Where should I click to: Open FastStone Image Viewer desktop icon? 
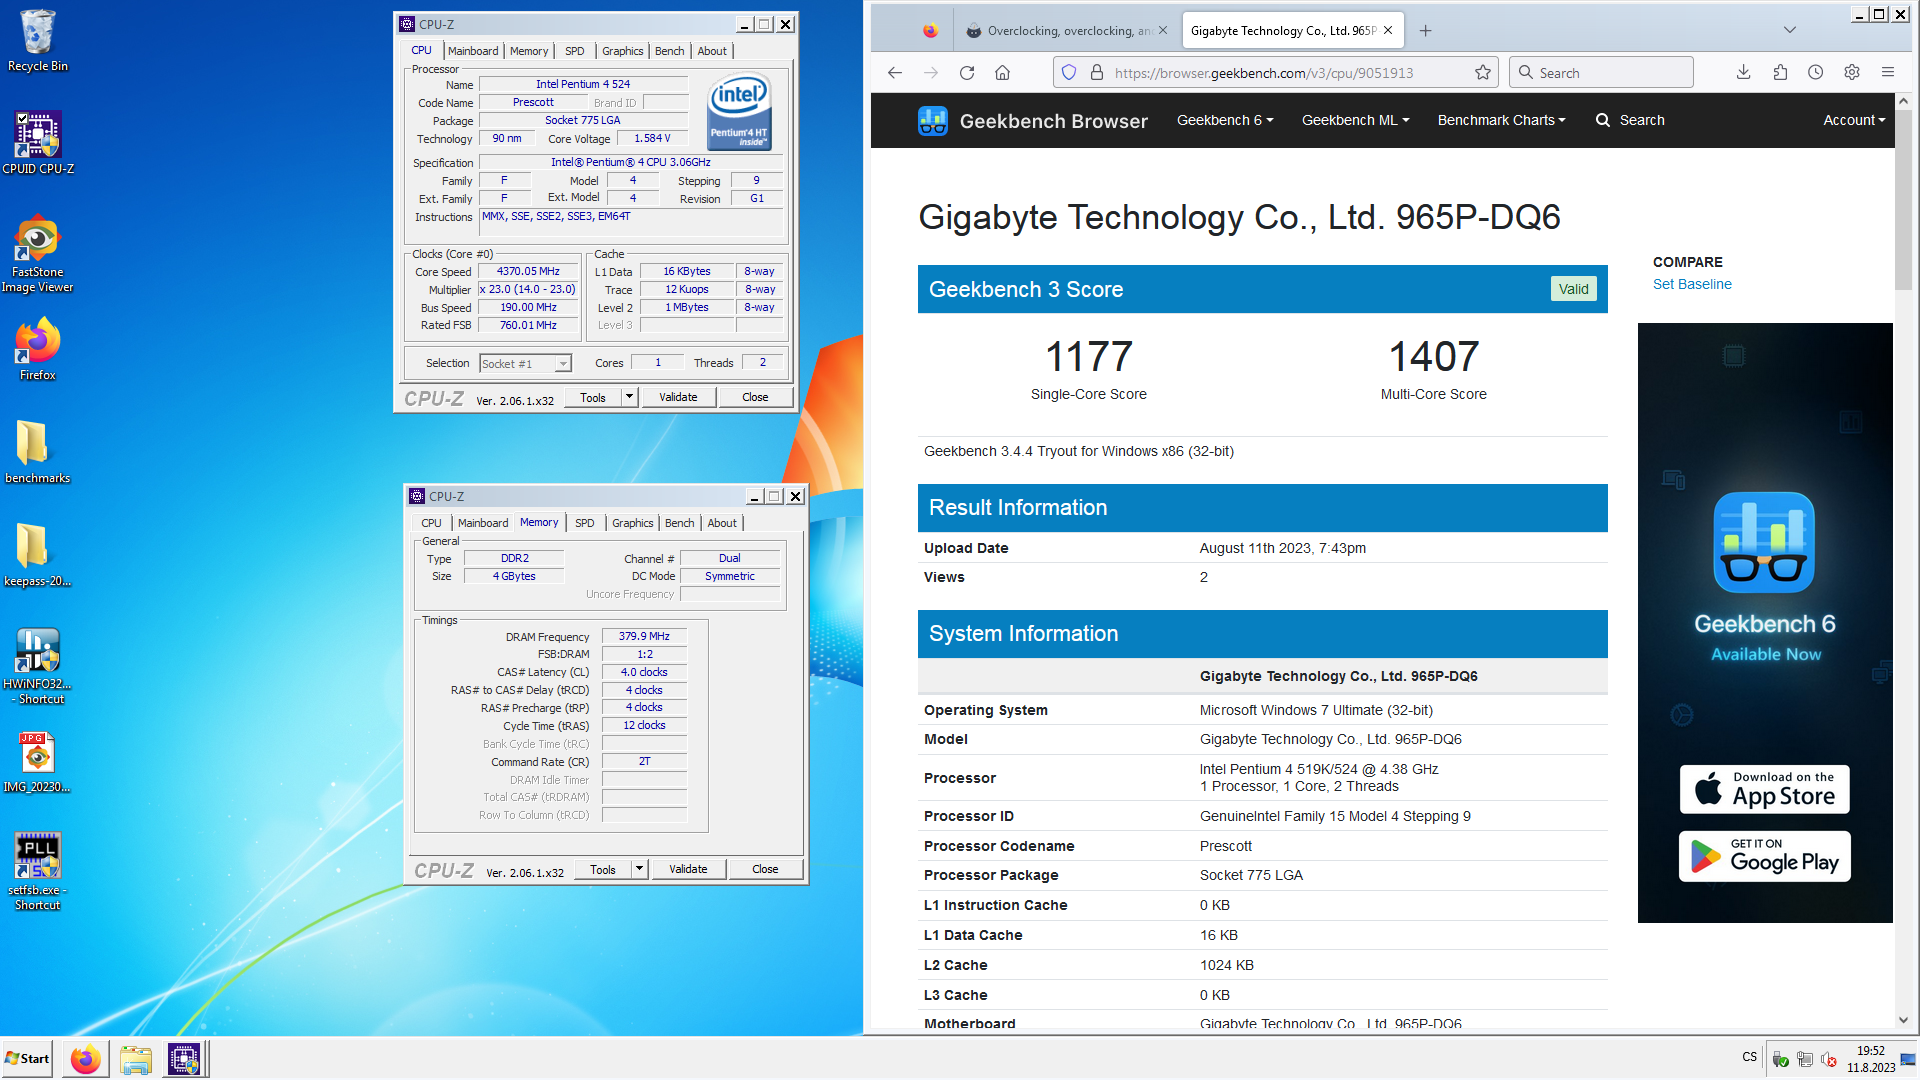coord(38,254)
